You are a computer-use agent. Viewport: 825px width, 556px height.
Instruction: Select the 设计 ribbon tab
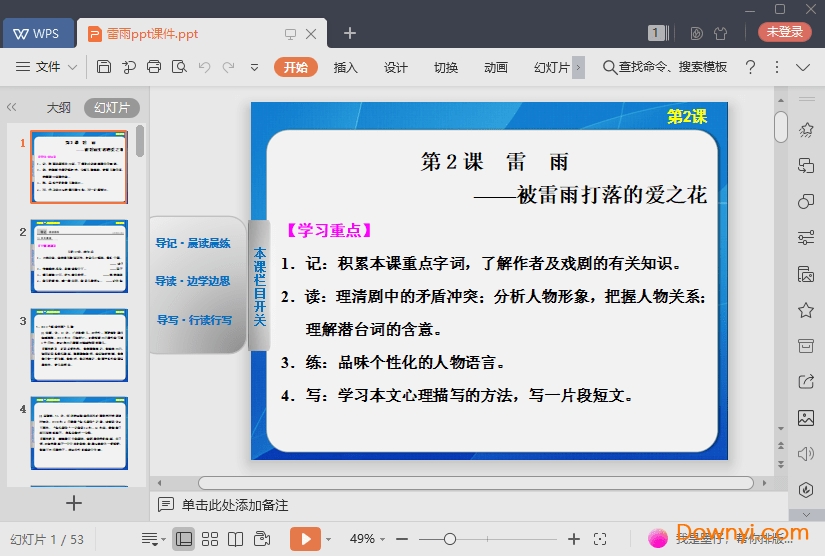[396, 67]
